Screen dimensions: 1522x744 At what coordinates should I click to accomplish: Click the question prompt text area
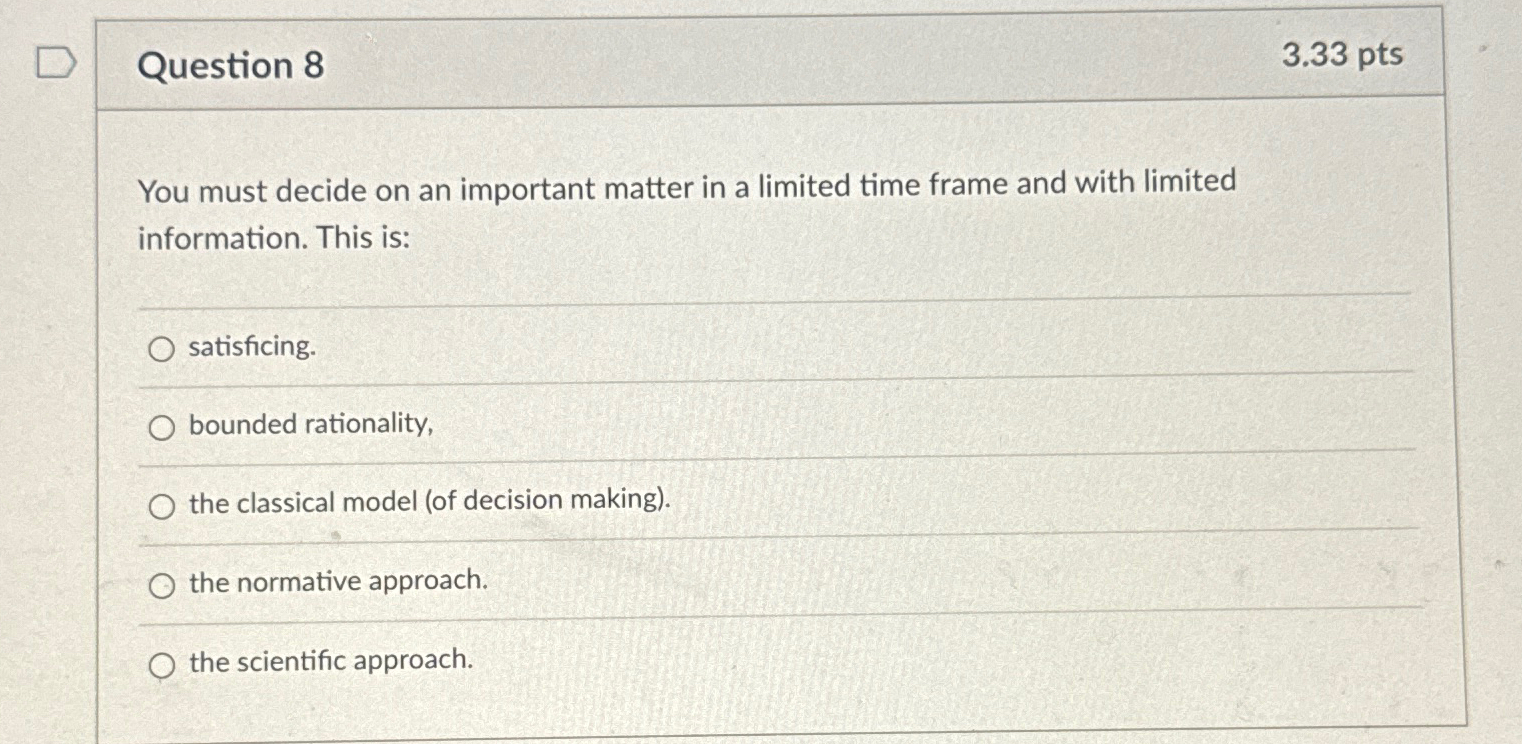(x=690, y=212)
